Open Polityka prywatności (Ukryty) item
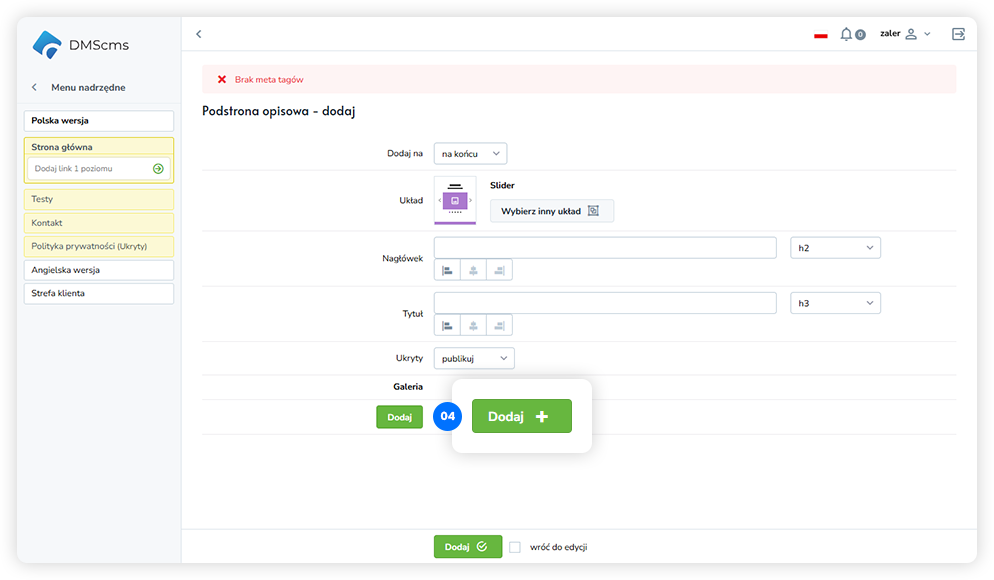This screenshot has width=994, height=580. [x=99, y=246]
